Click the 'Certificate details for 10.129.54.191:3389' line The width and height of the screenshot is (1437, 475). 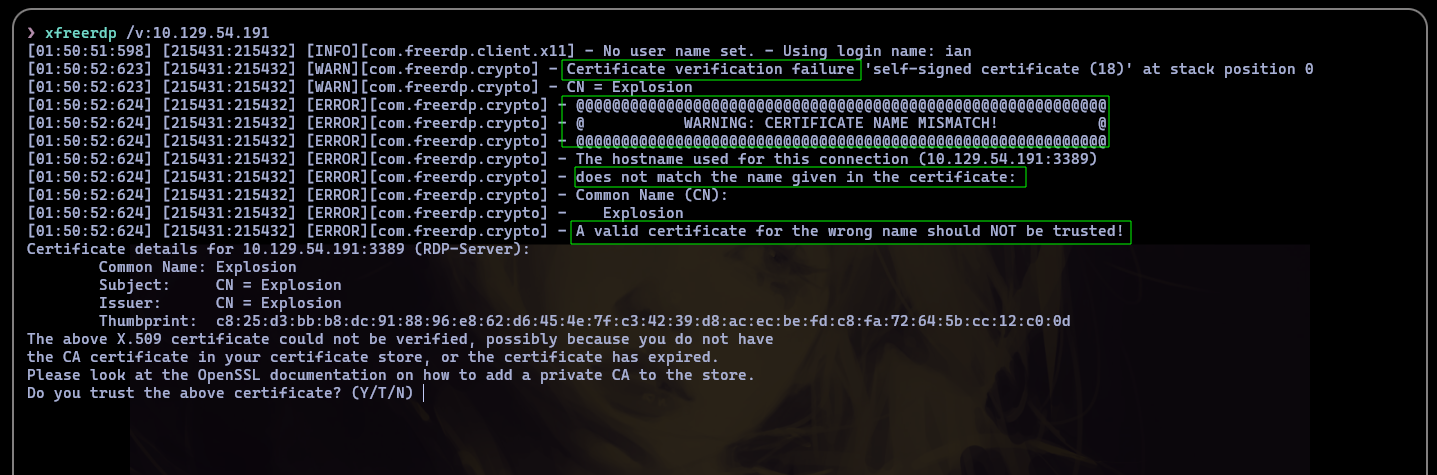tap(279, 249)
